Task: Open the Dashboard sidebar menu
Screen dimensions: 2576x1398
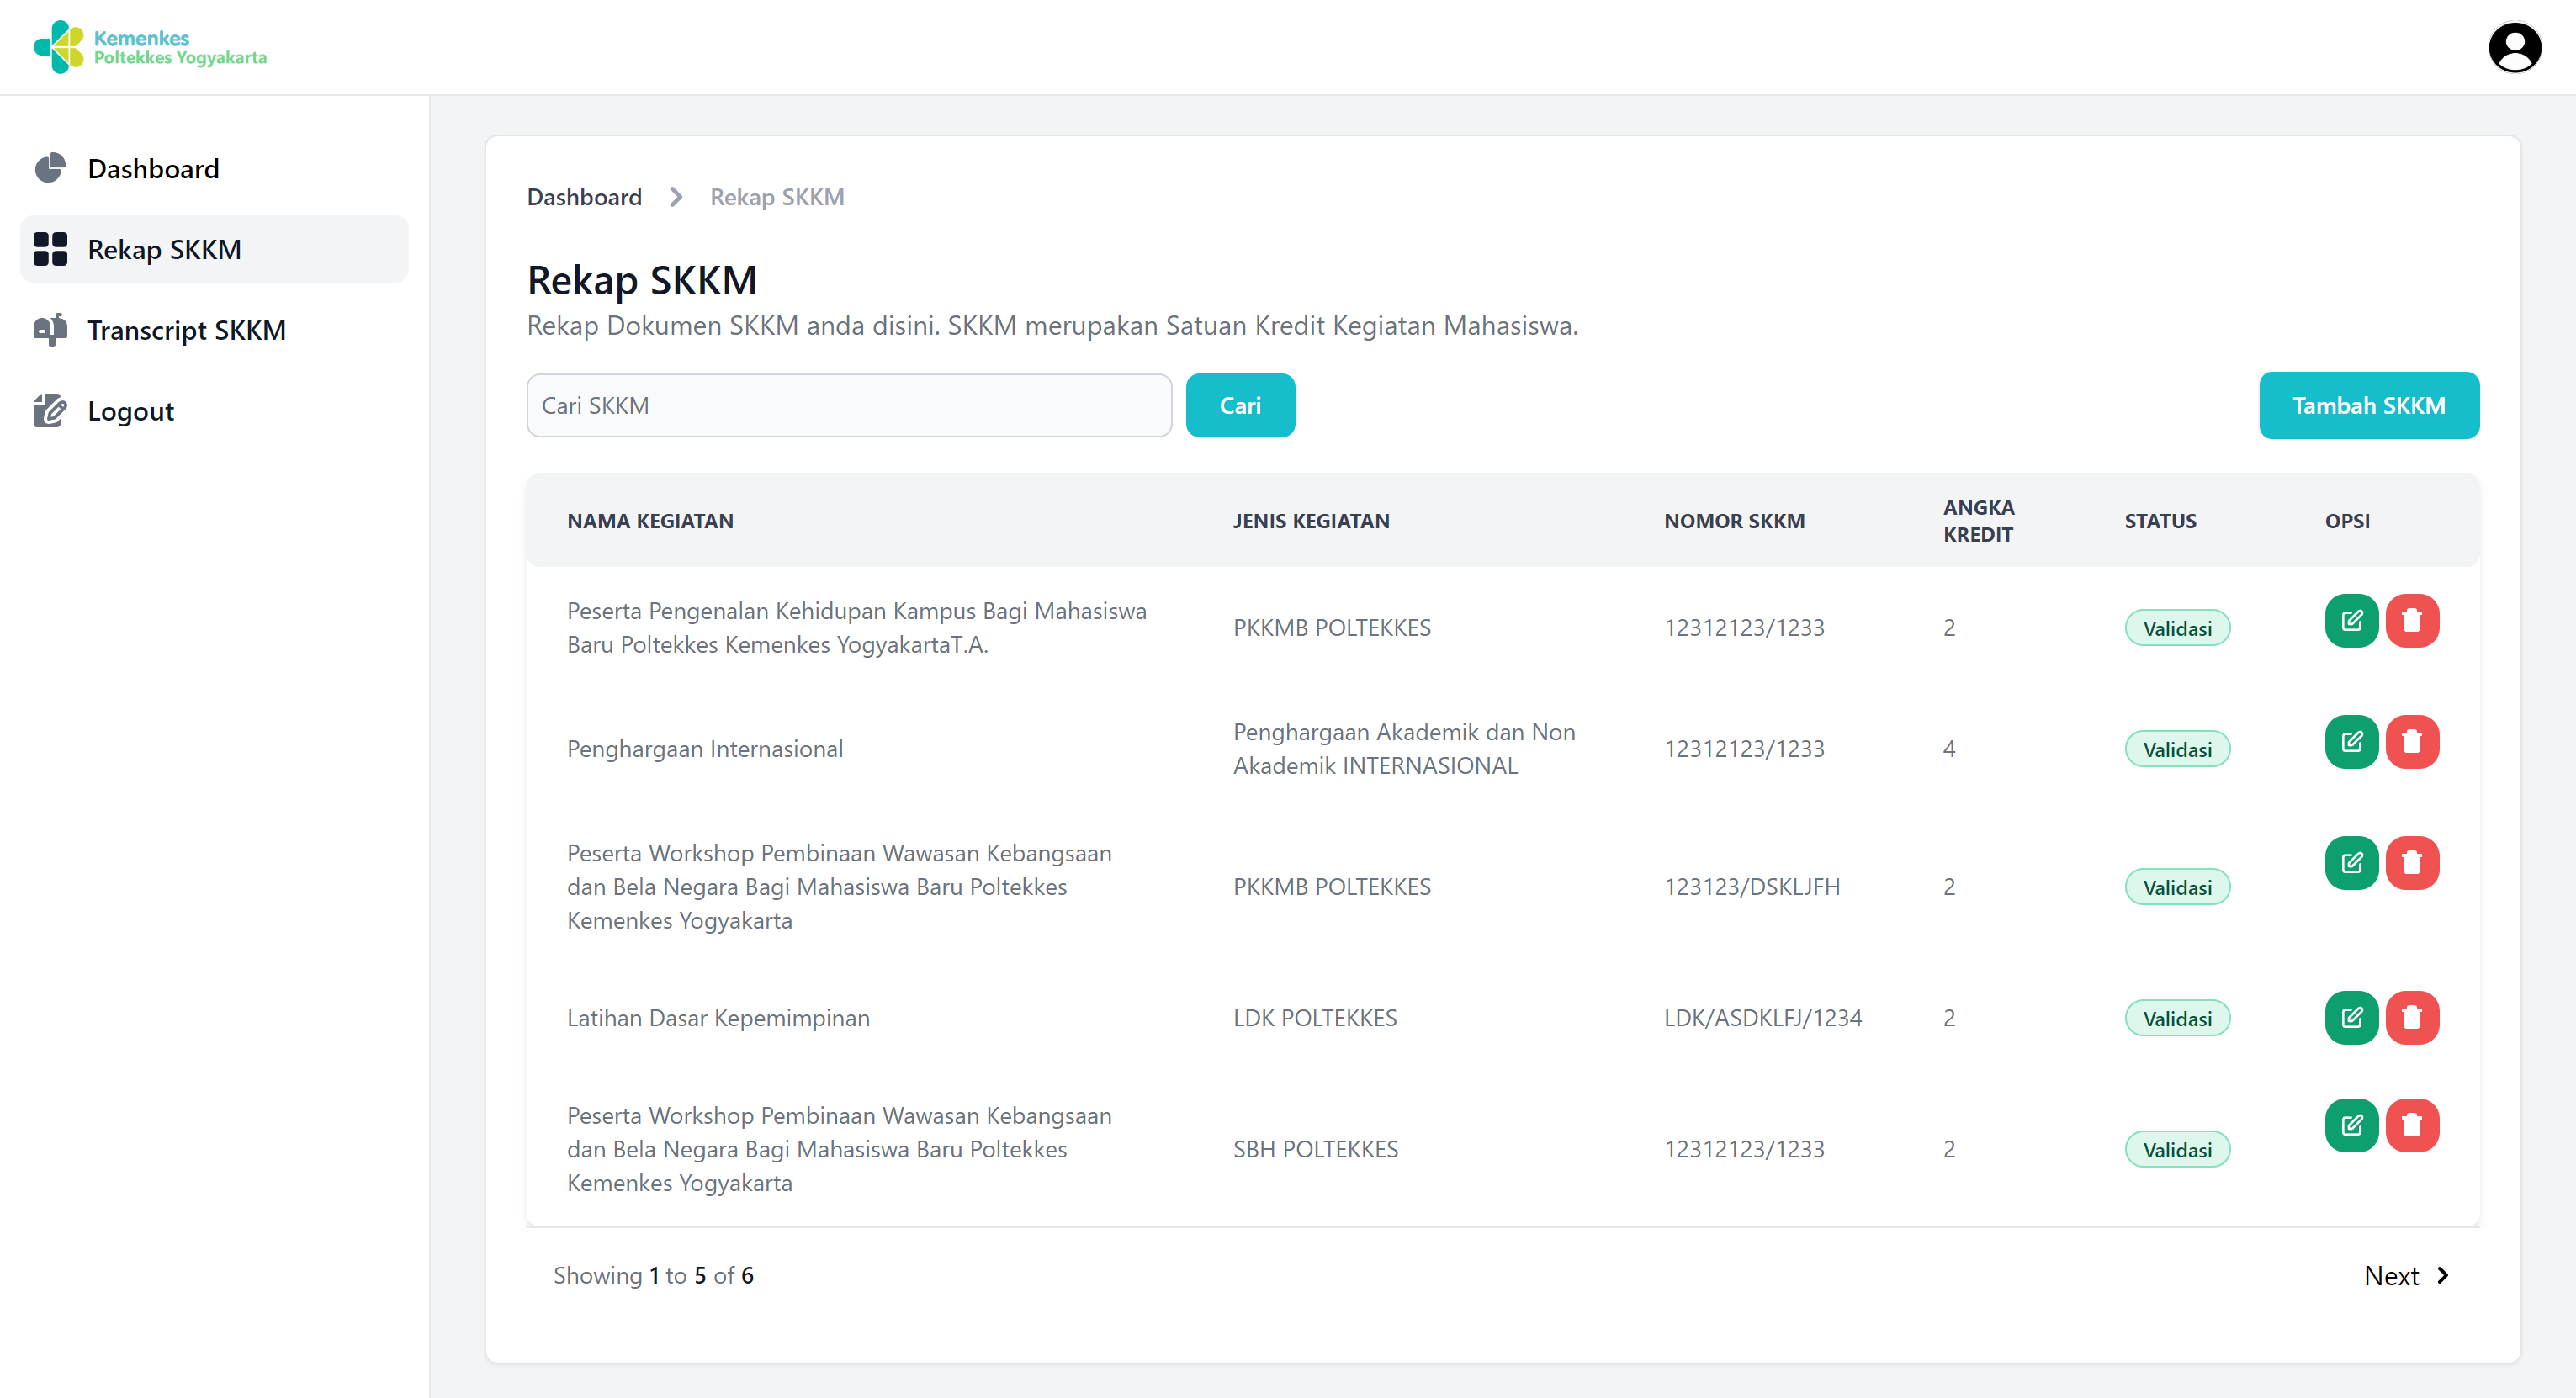Action: [153, 169]
